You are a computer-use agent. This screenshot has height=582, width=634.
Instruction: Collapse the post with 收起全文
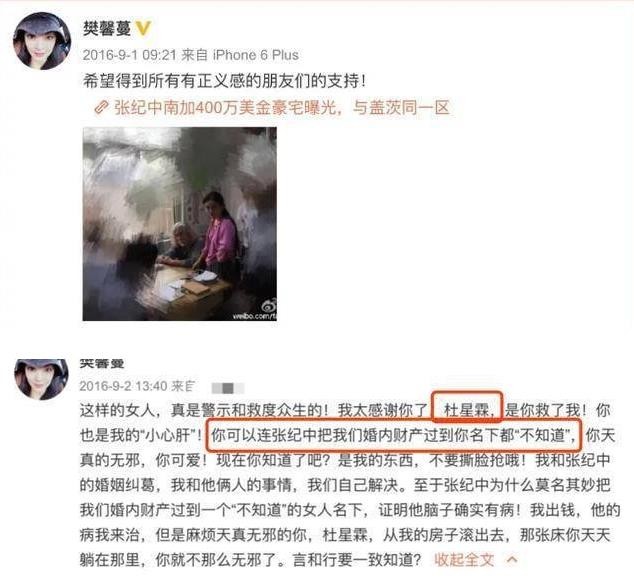click(x=464, y=560)
